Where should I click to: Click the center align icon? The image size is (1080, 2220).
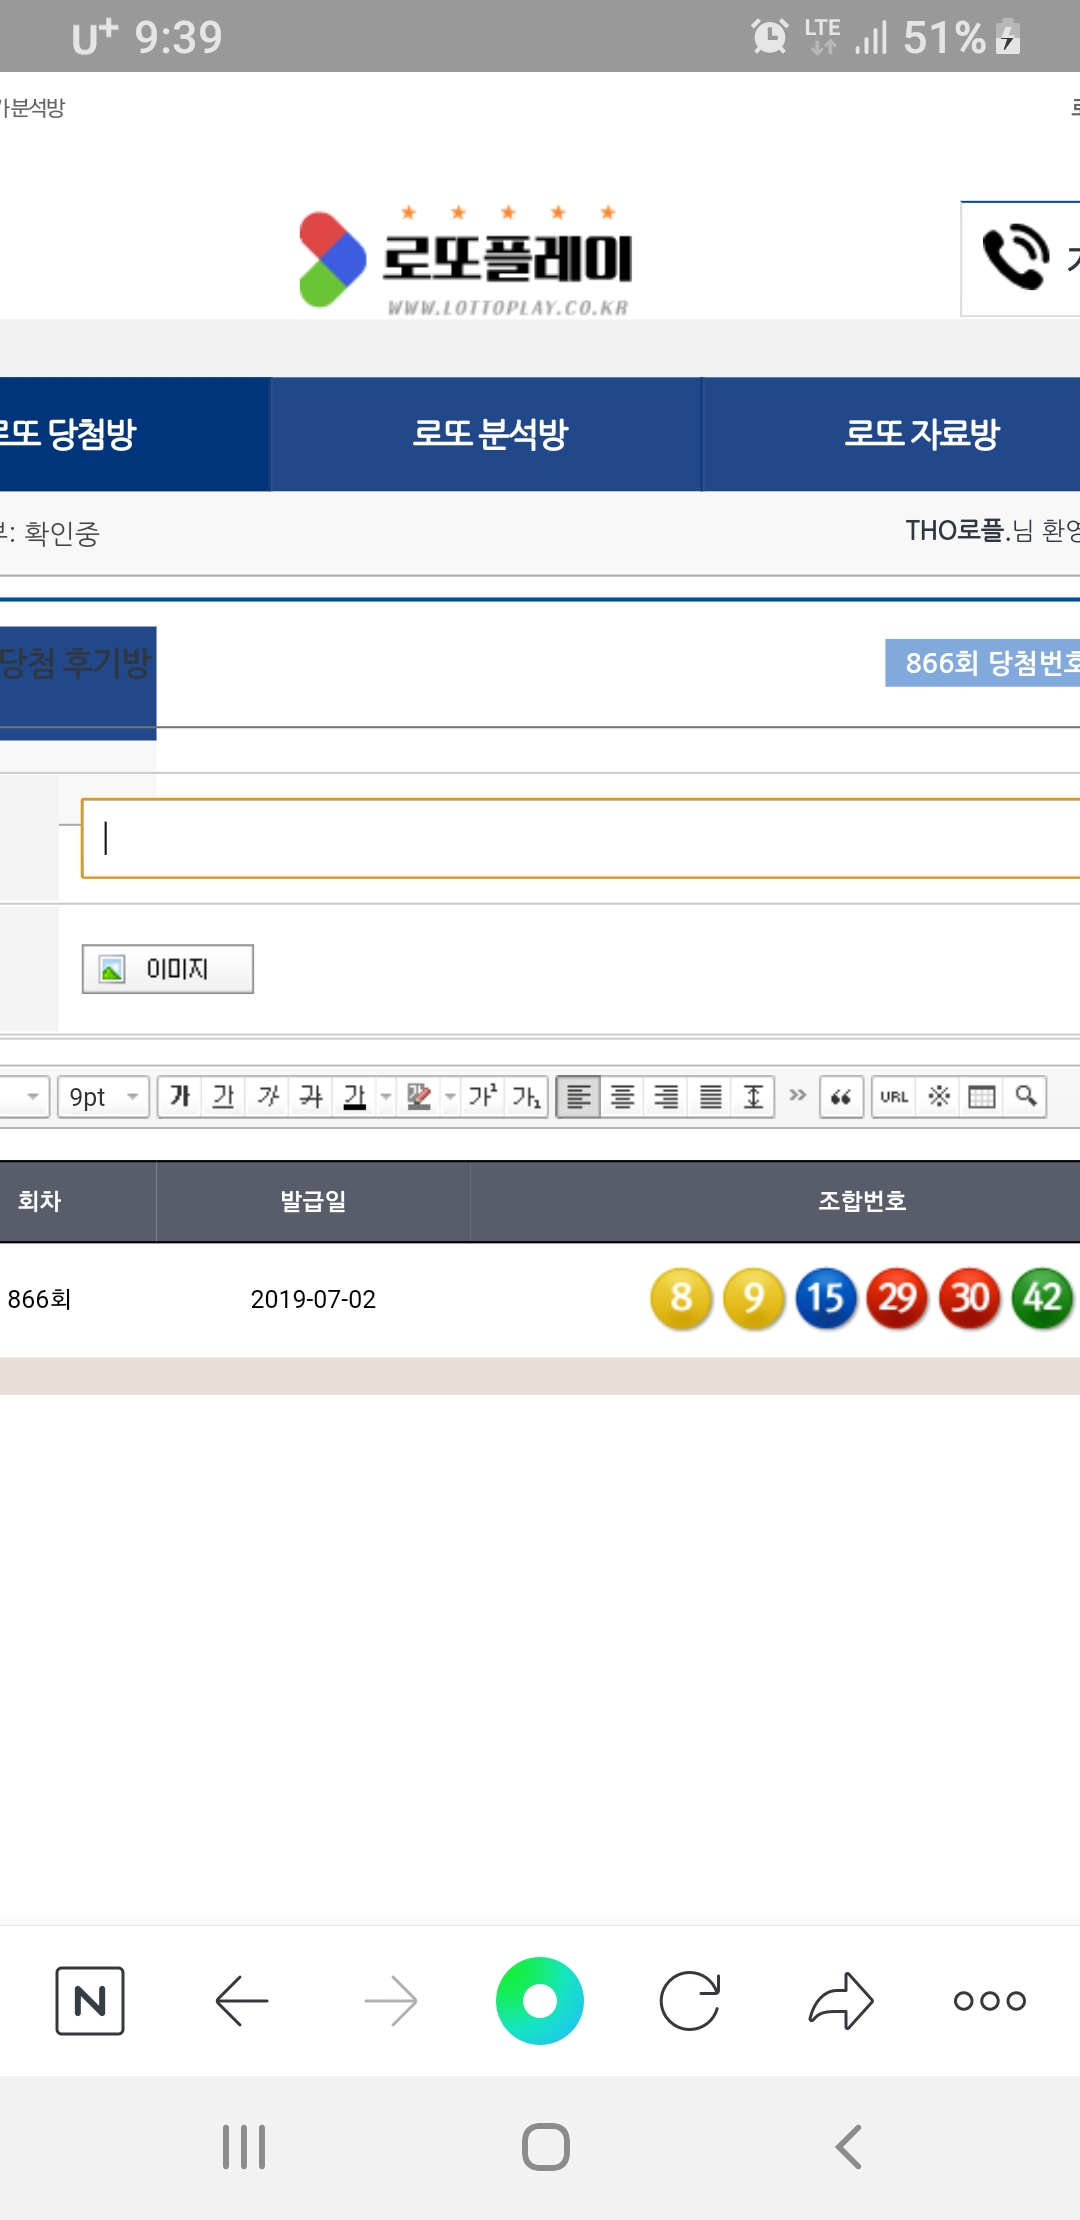click(622, 1097)
